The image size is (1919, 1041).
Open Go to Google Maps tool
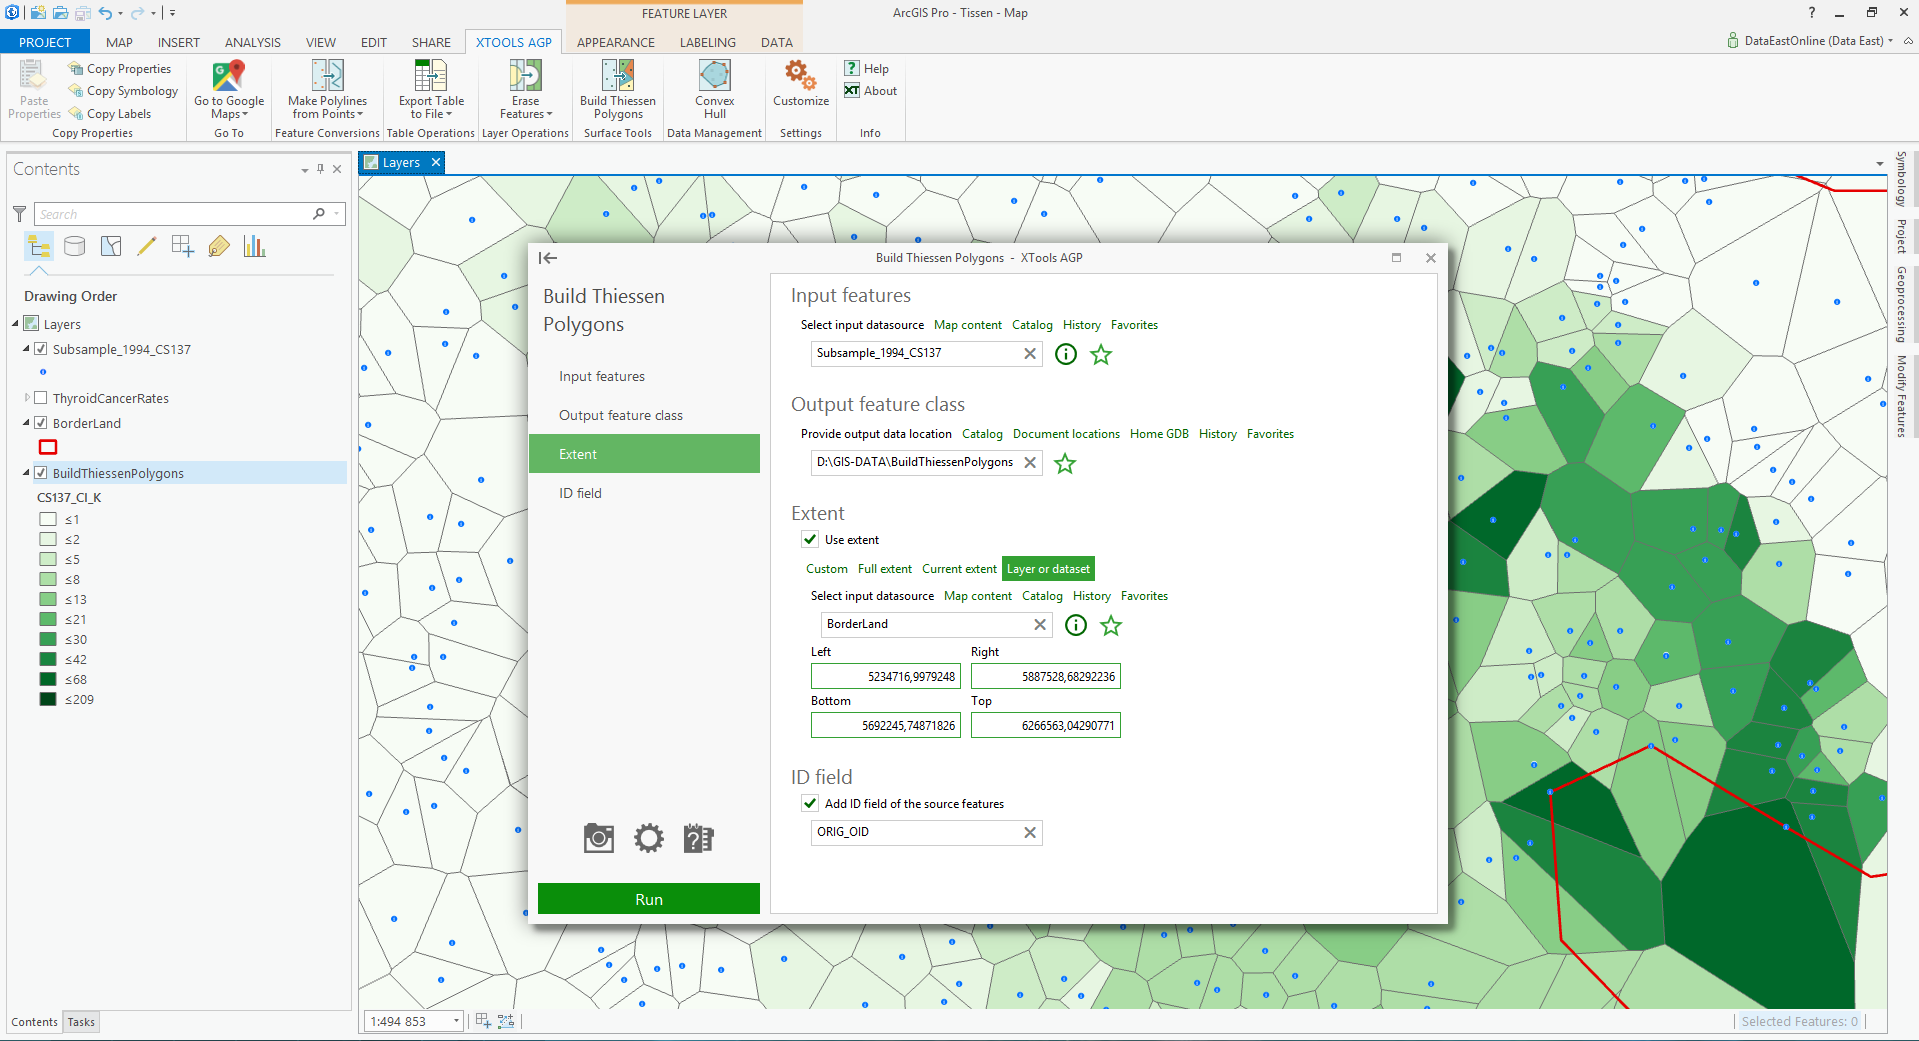tap(229, 90)
